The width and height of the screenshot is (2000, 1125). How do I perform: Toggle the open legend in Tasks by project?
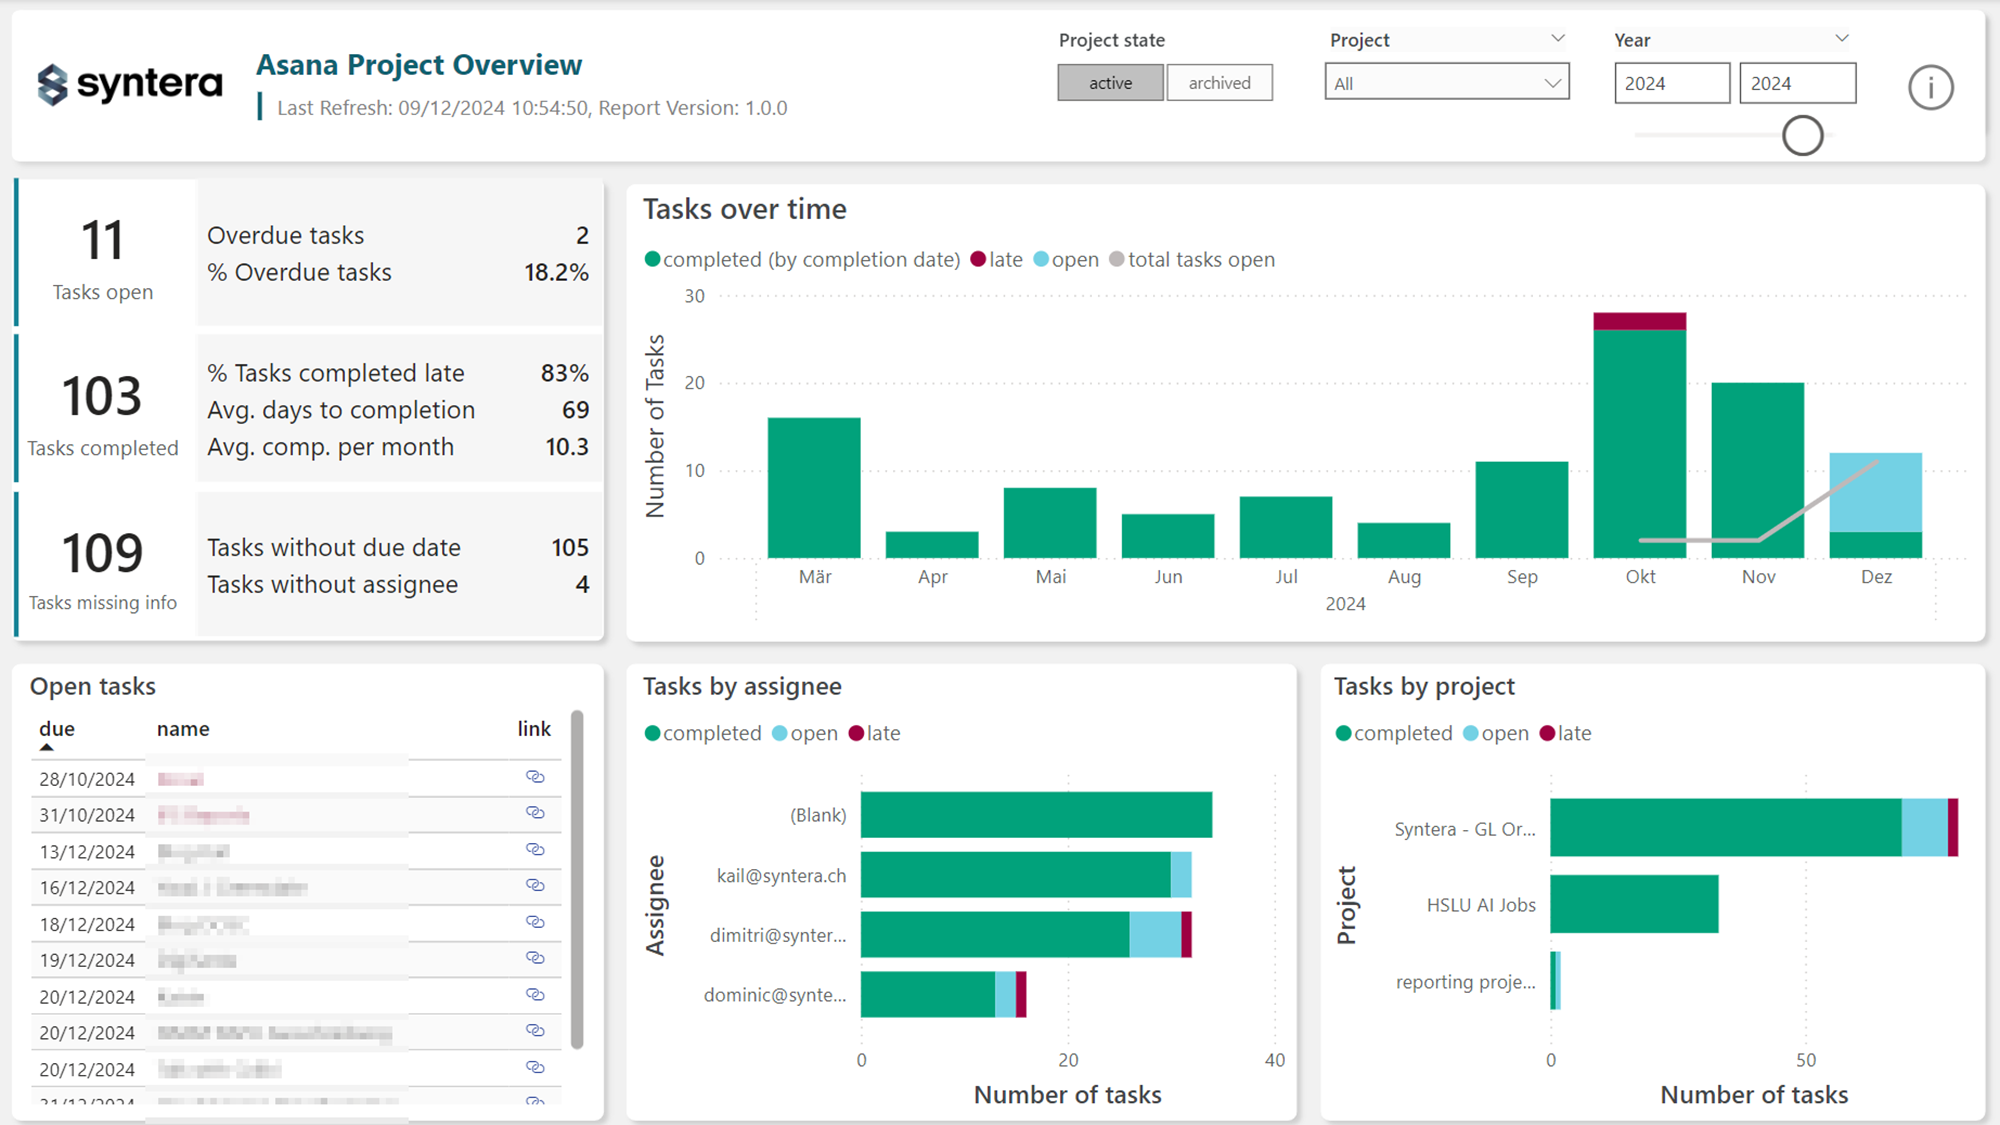(x=1494, y=733)
